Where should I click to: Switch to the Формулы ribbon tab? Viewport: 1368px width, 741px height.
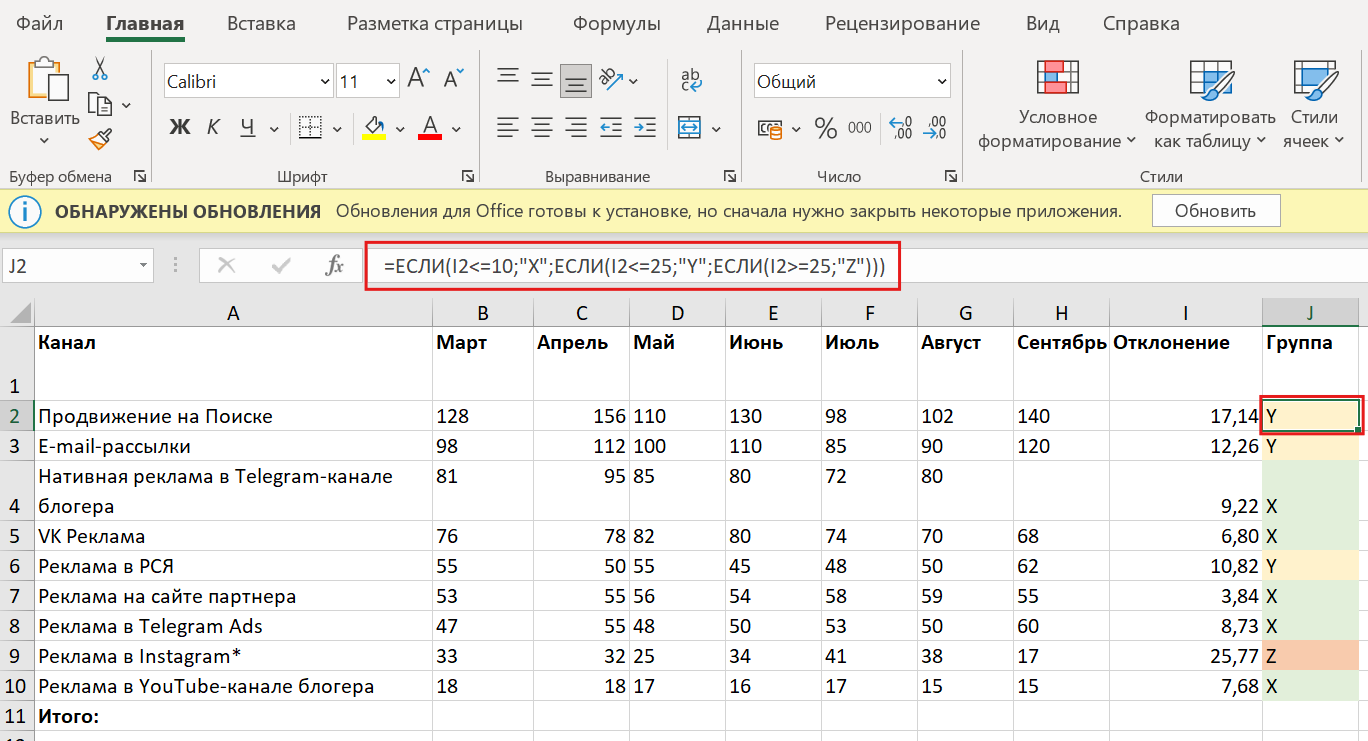click(617, 22)
